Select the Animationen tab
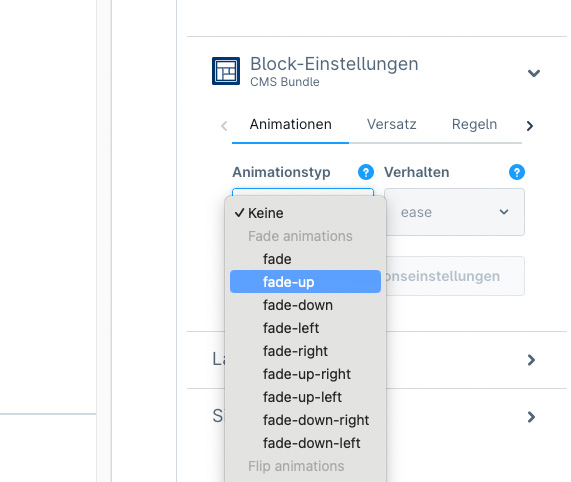Viewport: 571px width, 482px height. tap(291, 125)
